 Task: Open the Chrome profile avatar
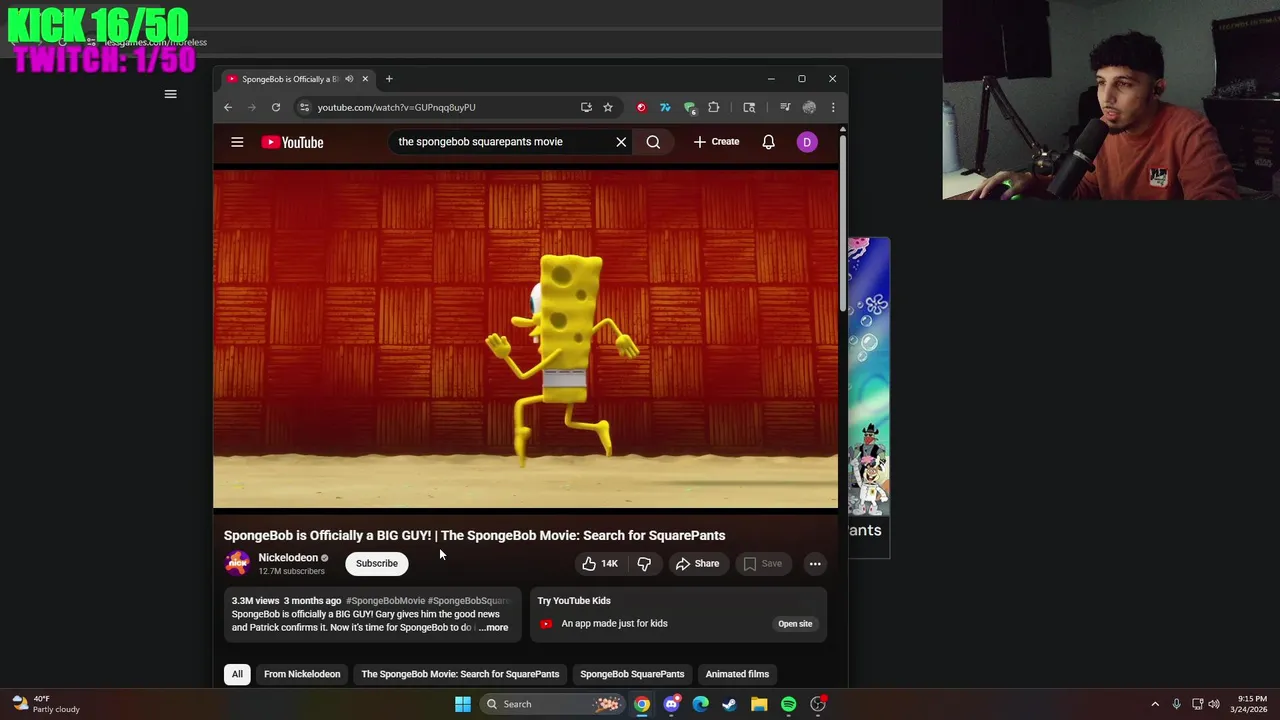point(809,107)
